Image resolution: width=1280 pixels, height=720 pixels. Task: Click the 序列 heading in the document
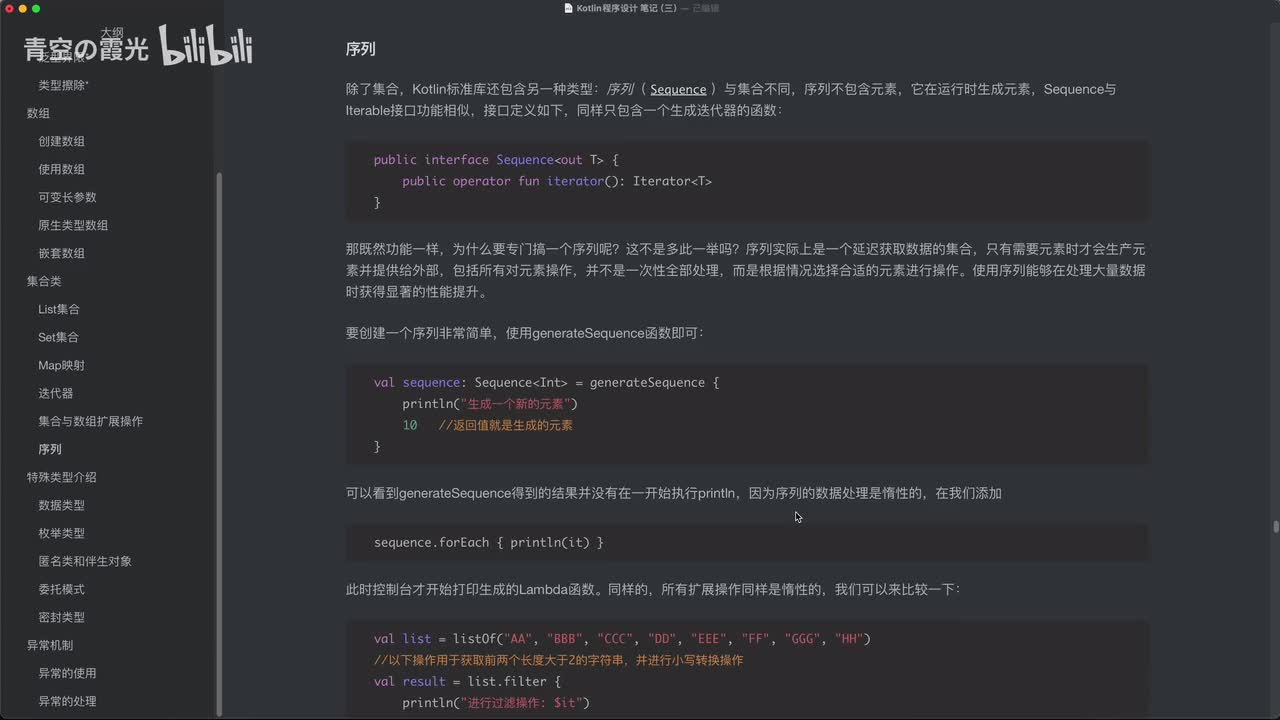[x=360, y=49]
